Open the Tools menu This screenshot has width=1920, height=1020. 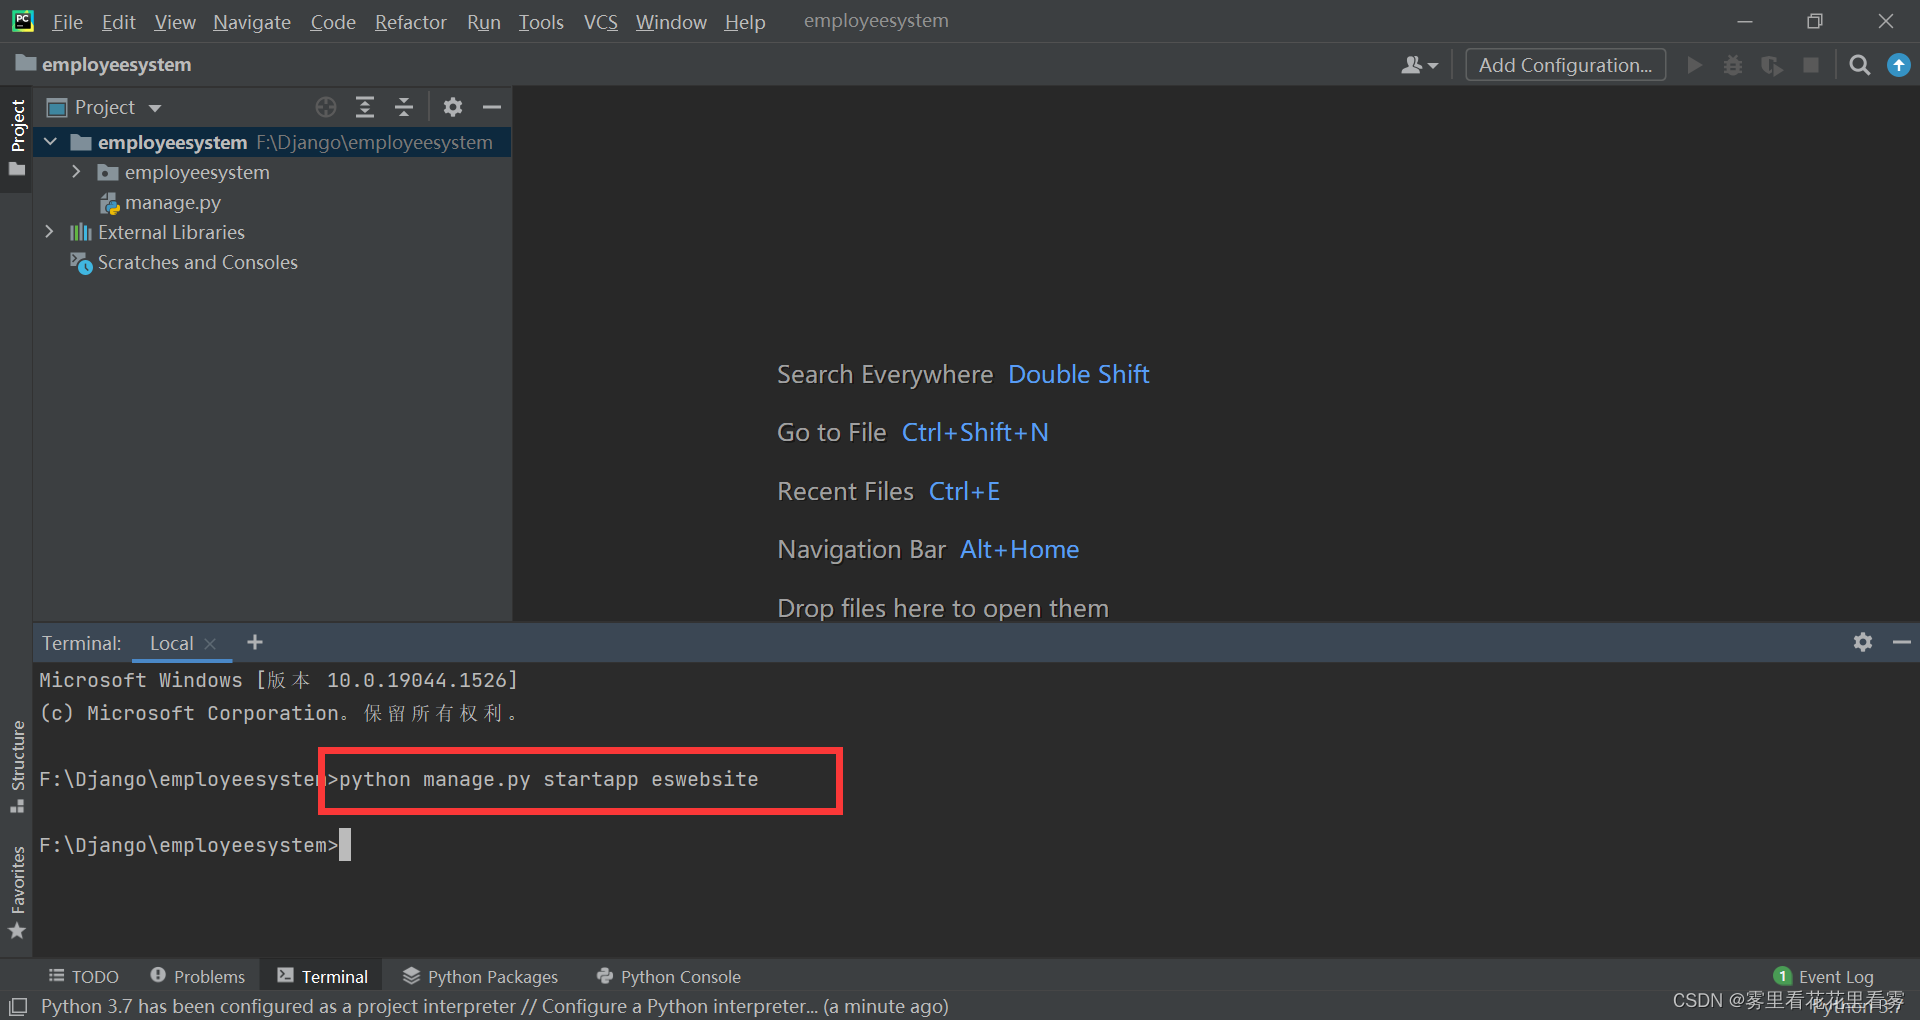(541, 22)
